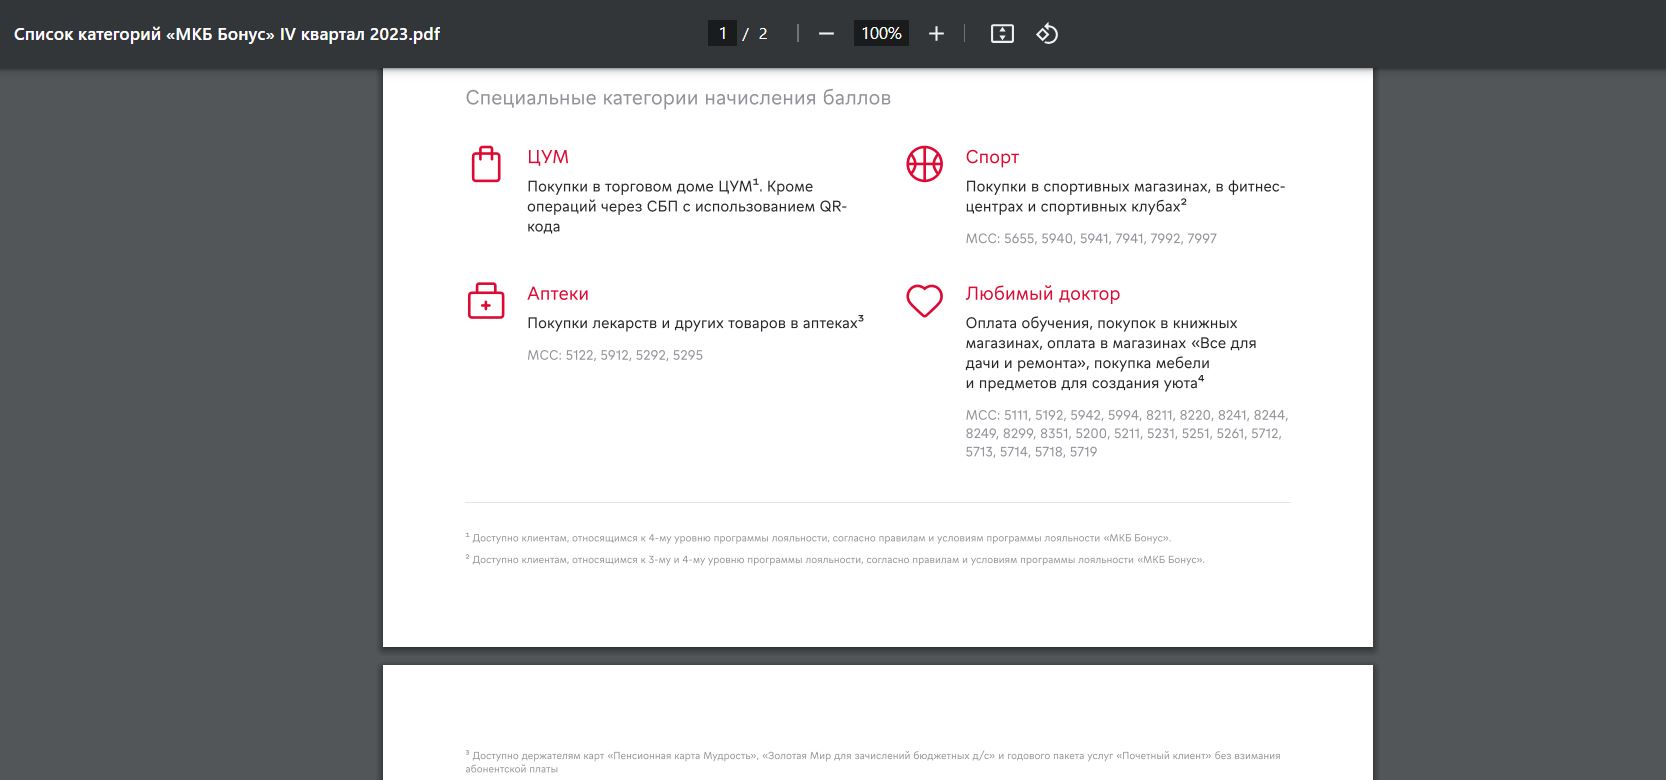Click the first-aid kit Аптеки icon
The width and height of the screenshot is (1666, 780).
click(486, 301)
